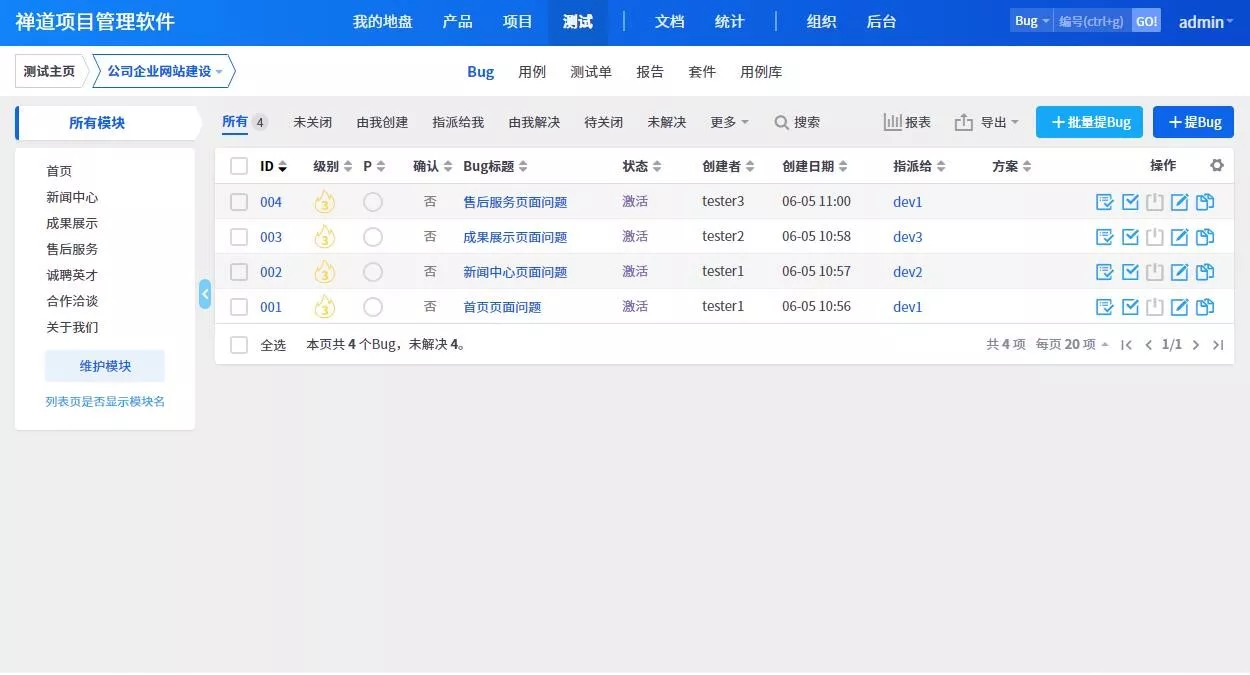Image resolution: width=1250 pixels, height=675 pixels.
Task: Click the bug ID quick-search field
Action: [1091, 21]
